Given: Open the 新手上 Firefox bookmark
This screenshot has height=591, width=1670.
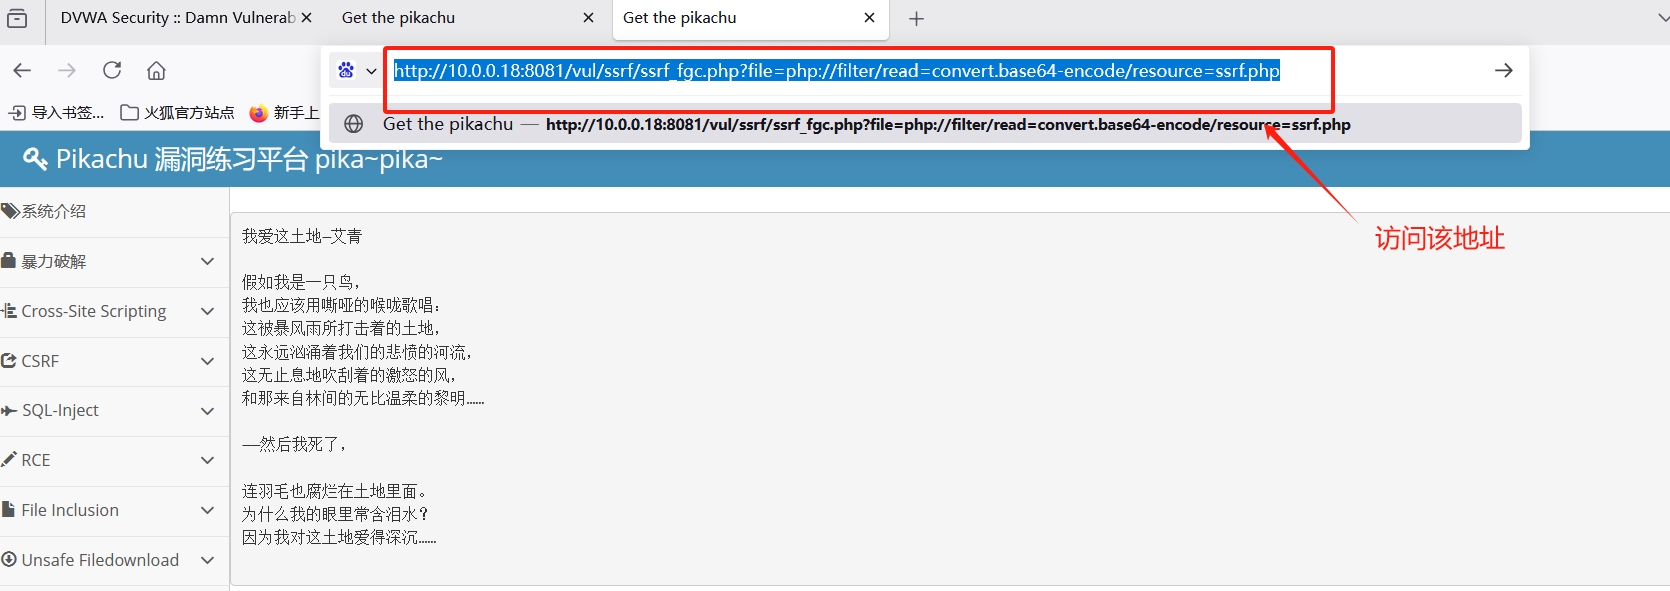Looking at the screenshot, I should 284,112.
